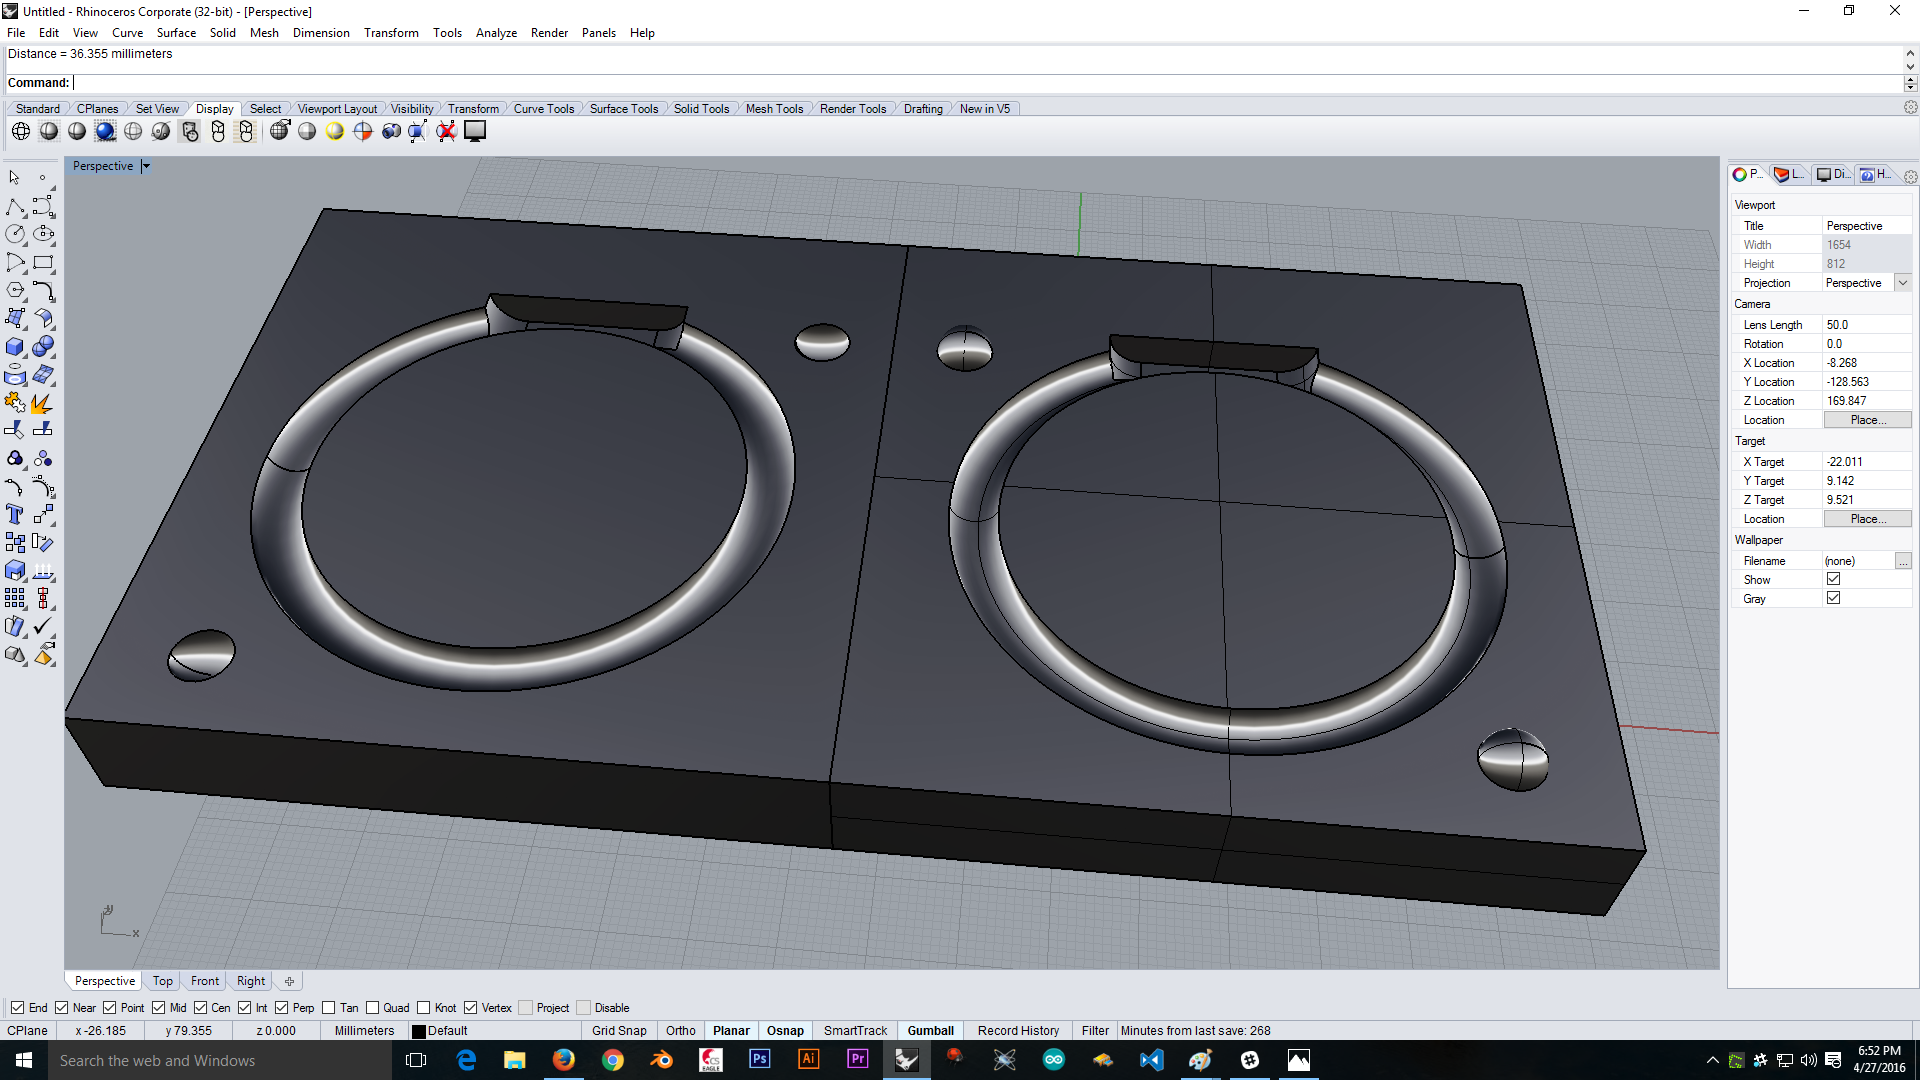Click the checkmark Check objects tool

click(43, 627)
